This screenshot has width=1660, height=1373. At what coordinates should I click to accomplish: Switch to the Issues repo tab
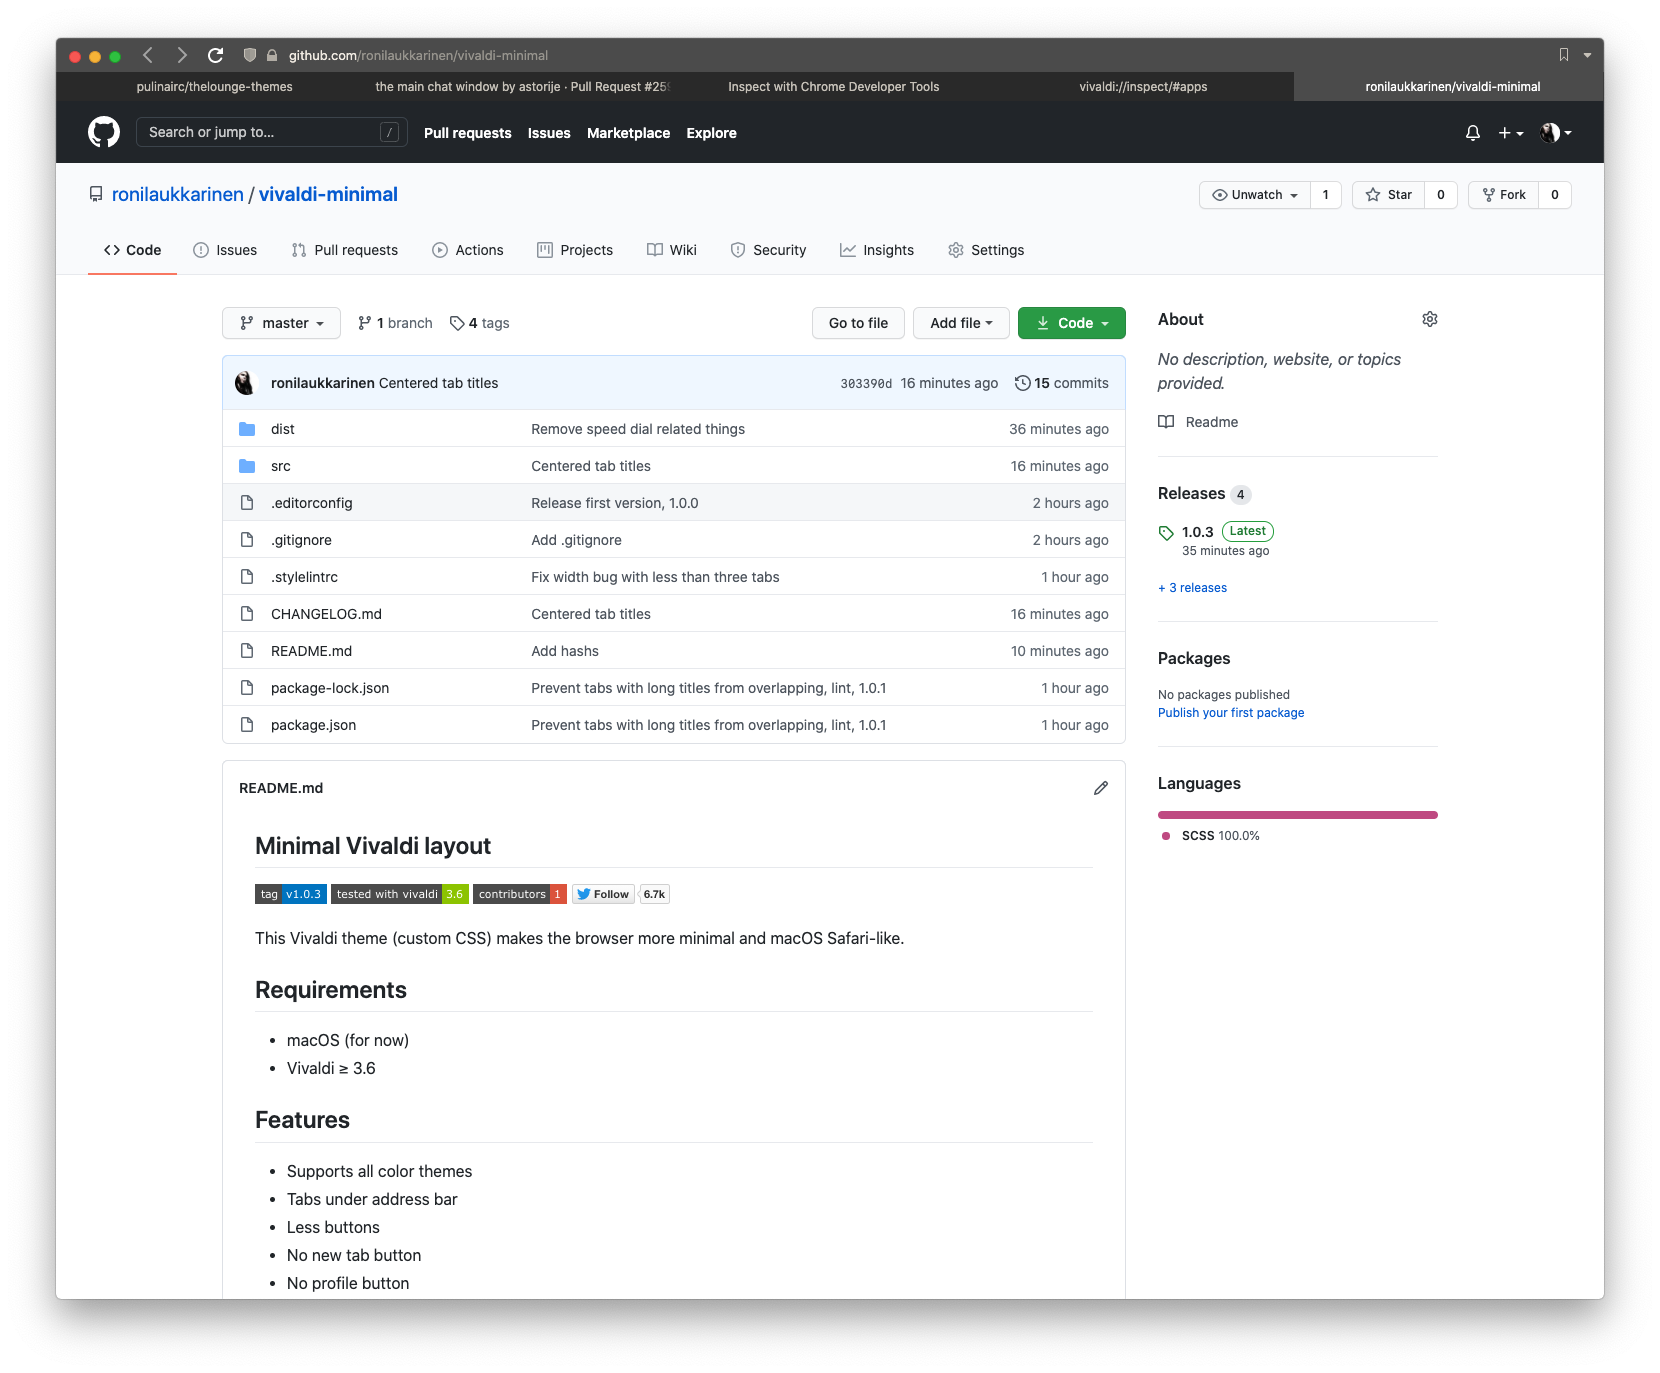[225, 250]
